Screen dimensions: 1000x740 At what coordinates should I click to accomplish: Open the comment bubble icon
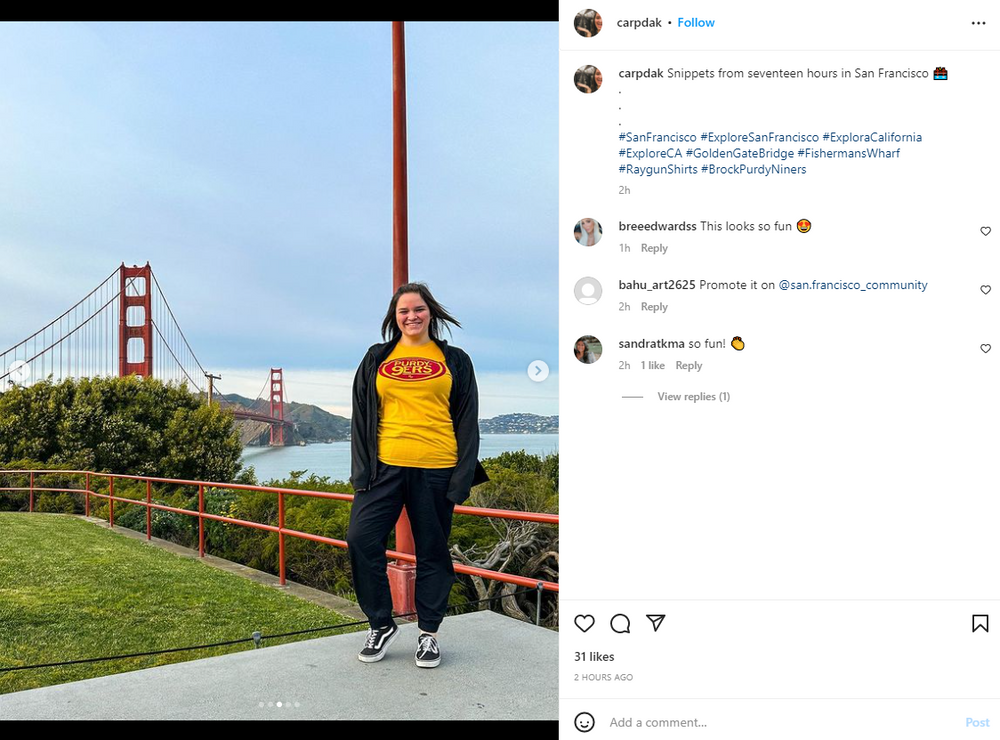620,624
